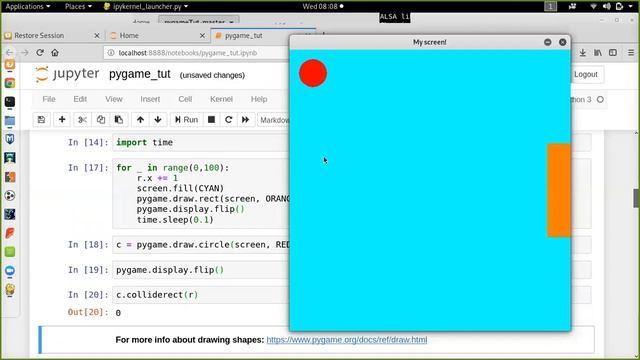Open the Kernel menu in Jupyter

(x=221, y=99)
